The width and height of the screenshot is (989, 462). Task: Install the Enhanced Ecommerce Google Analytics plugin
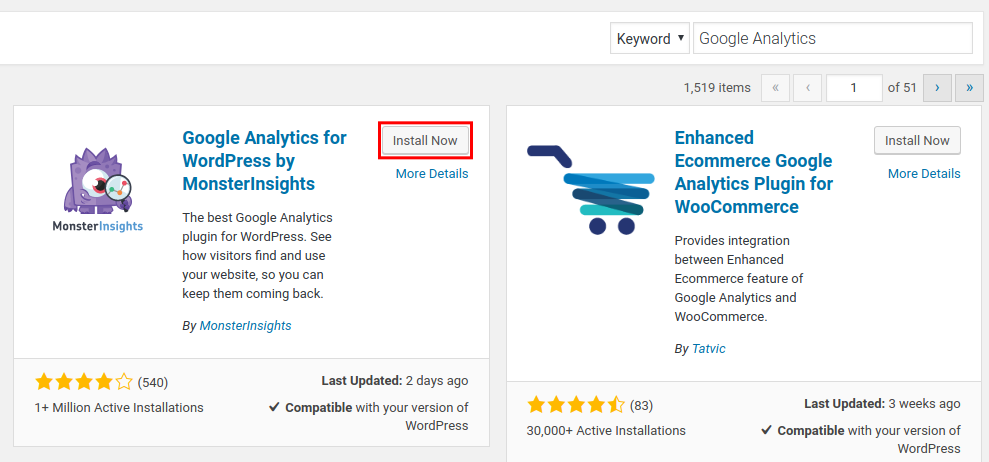point(917,141)
